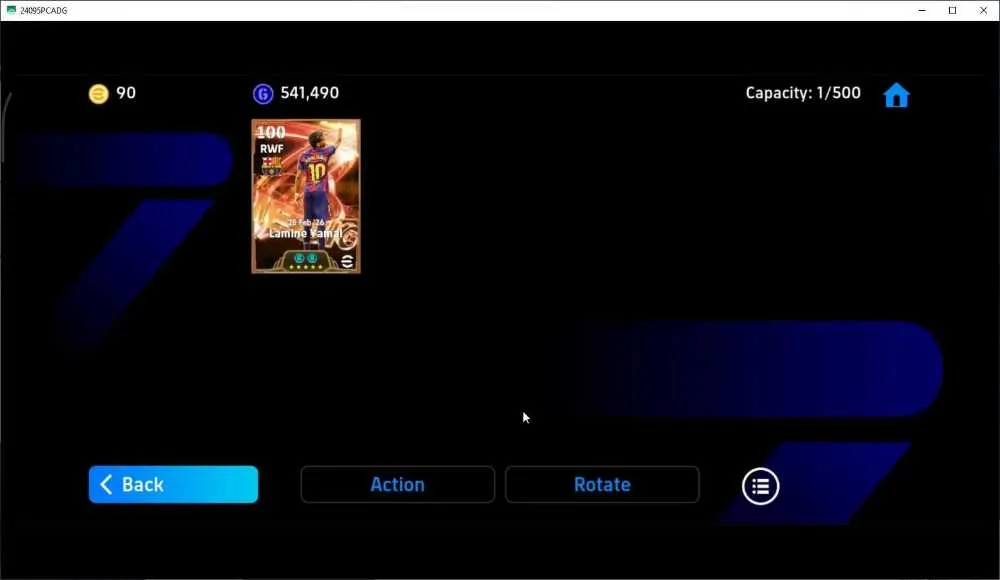Minimize the 24095PCADG window

point(922,10)
